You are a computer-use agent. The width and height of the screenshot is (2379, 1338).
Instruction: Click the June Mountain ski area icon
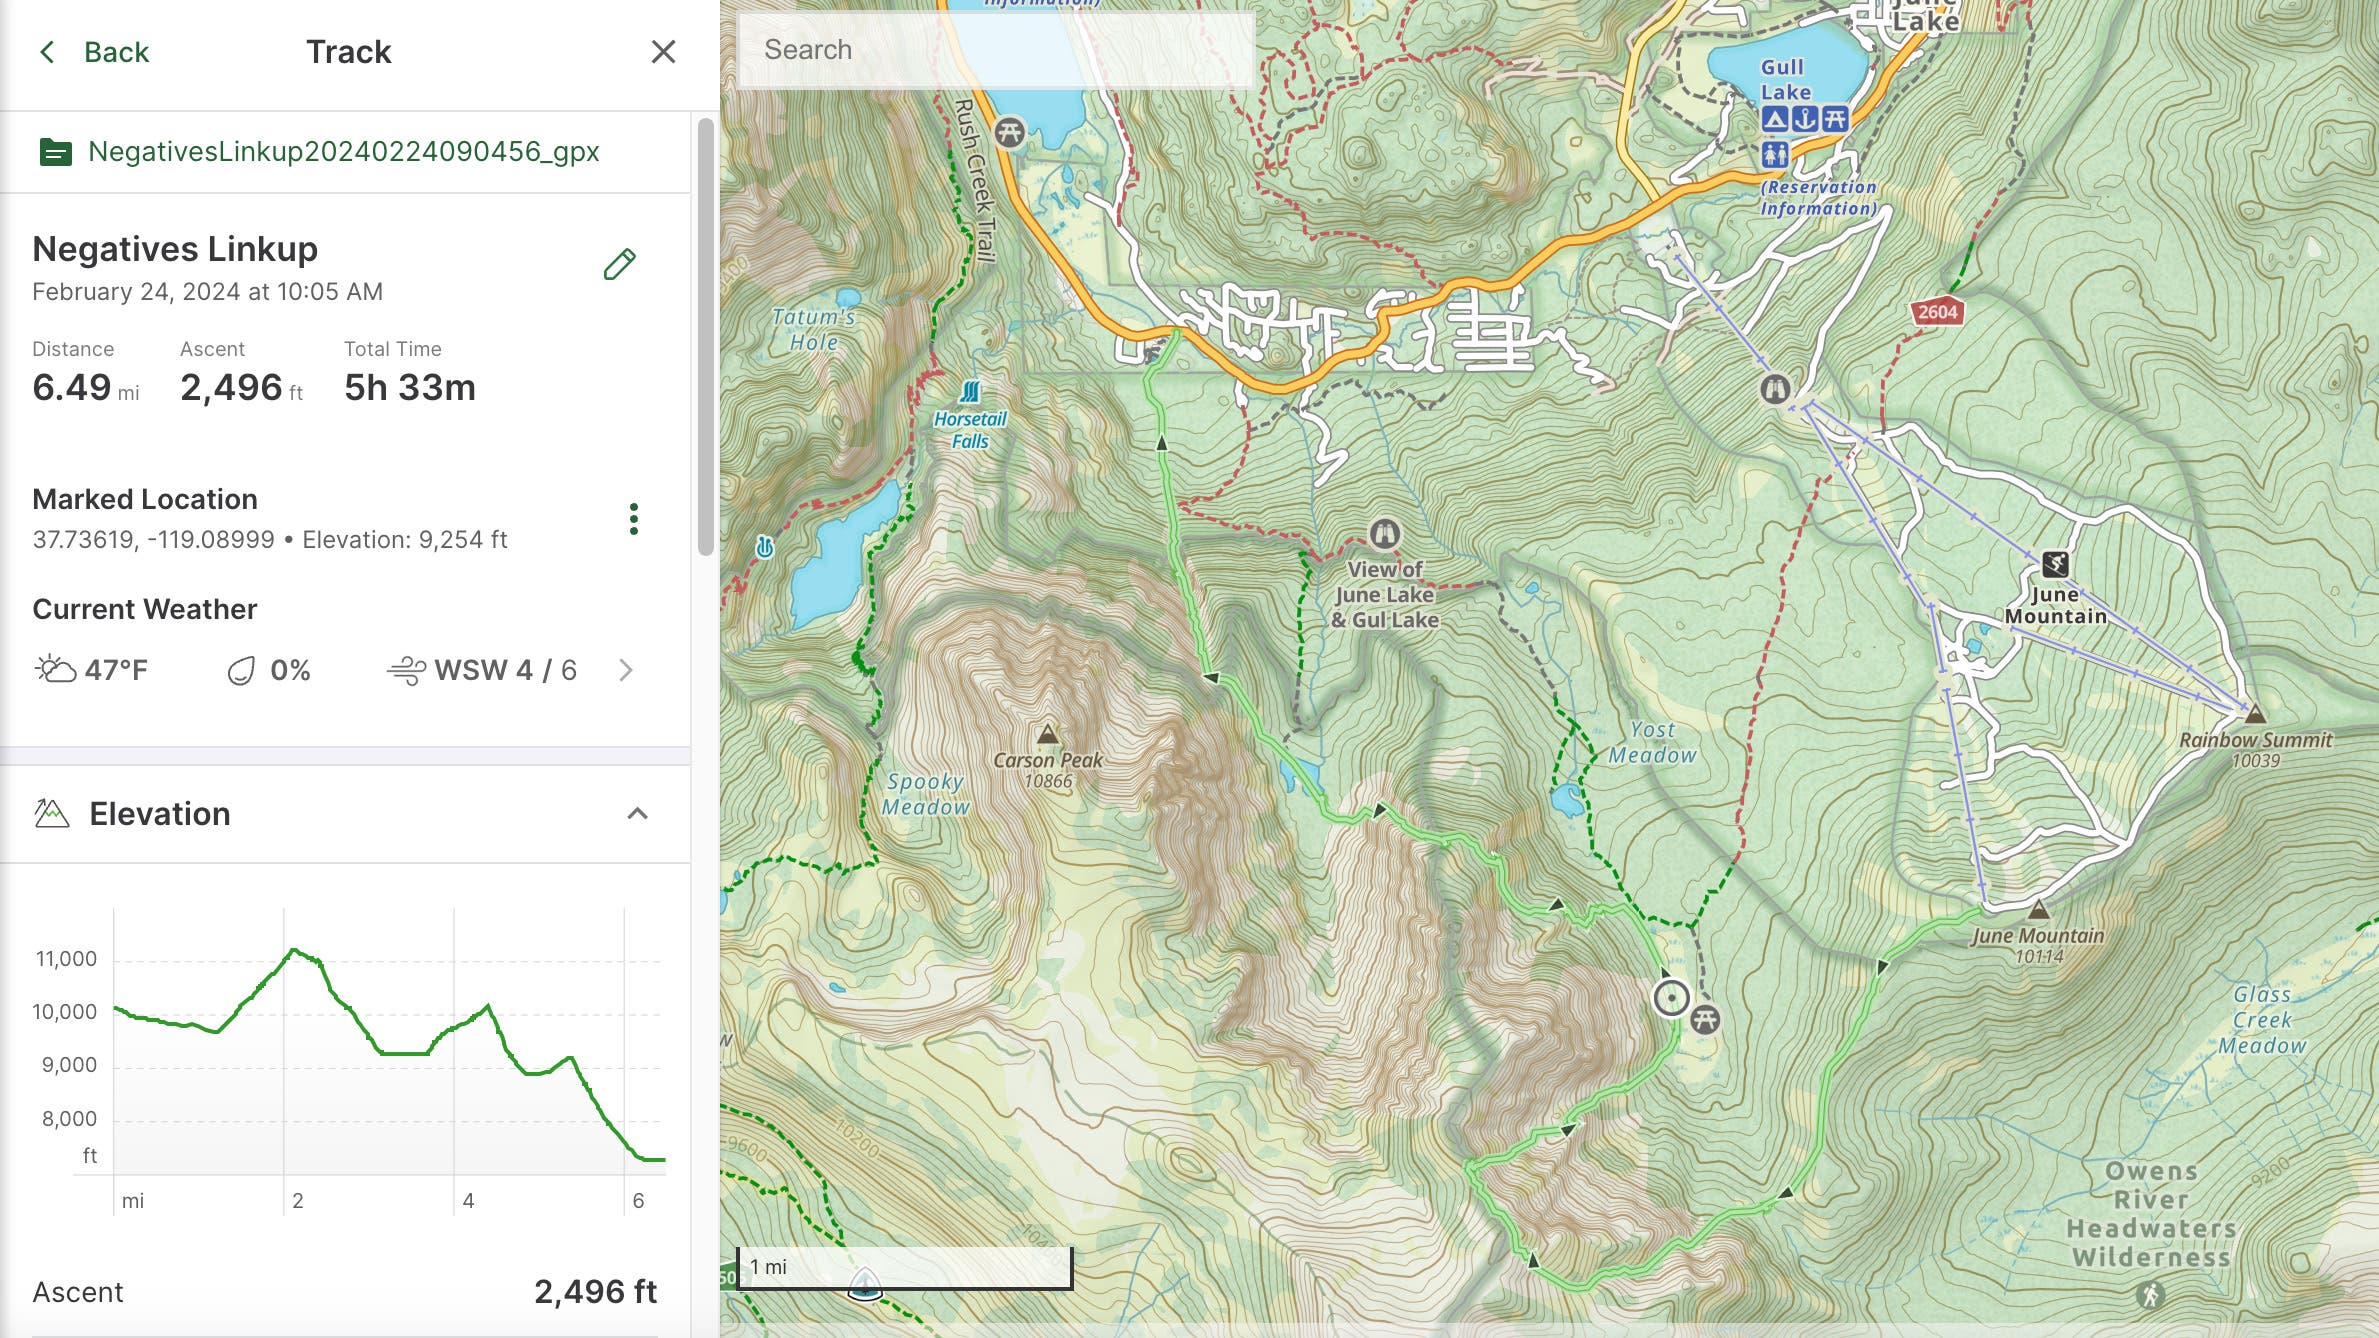(x=2055, y=564)
